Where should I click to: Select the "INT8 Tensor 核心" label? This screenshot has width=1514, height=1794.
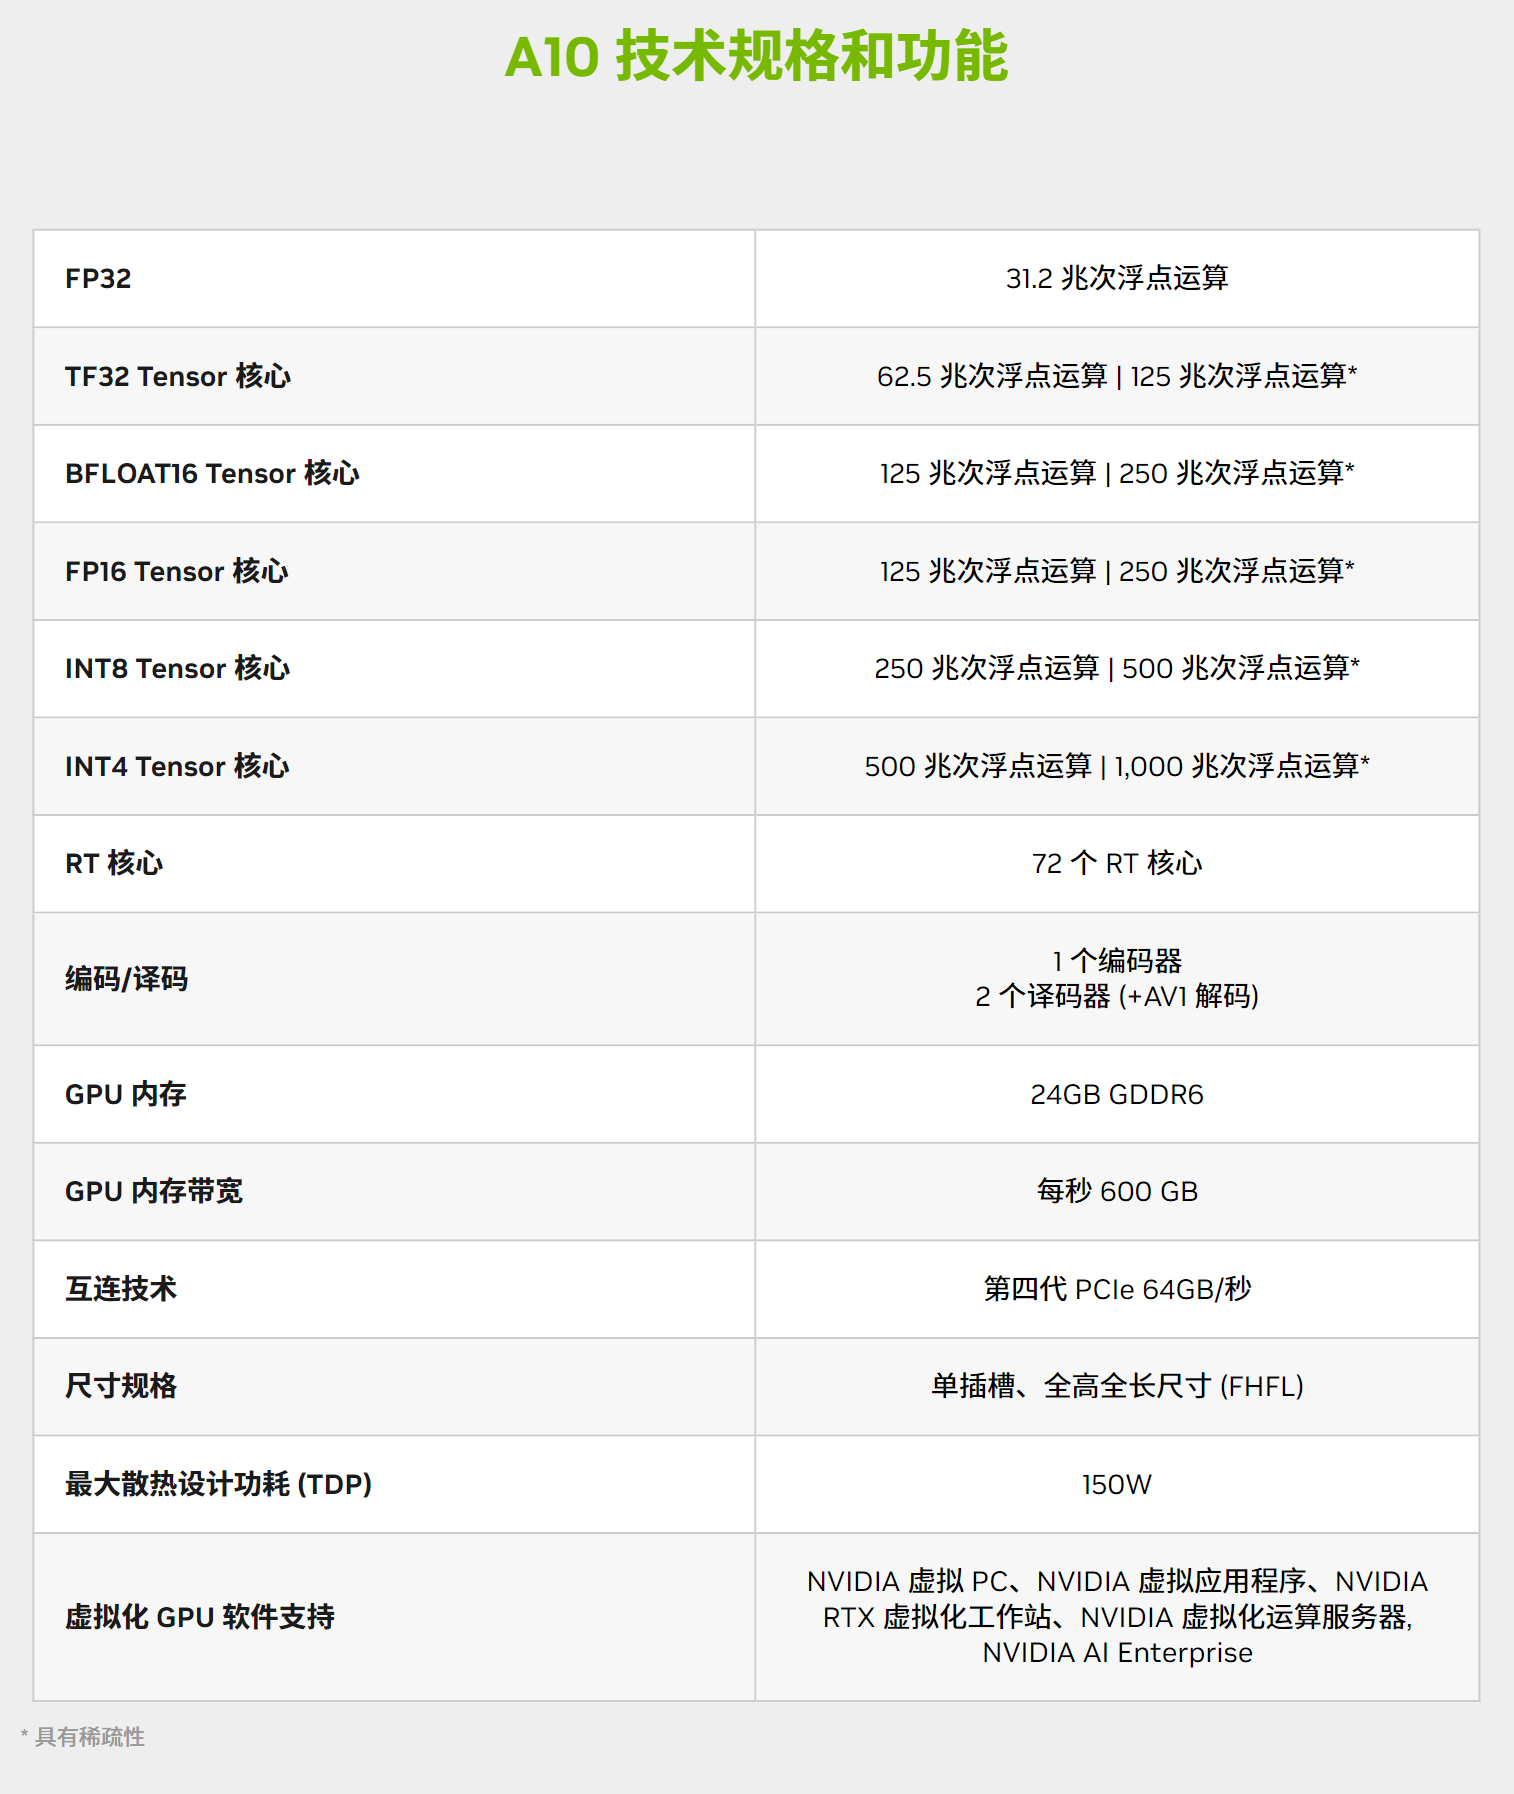(178, 668)
